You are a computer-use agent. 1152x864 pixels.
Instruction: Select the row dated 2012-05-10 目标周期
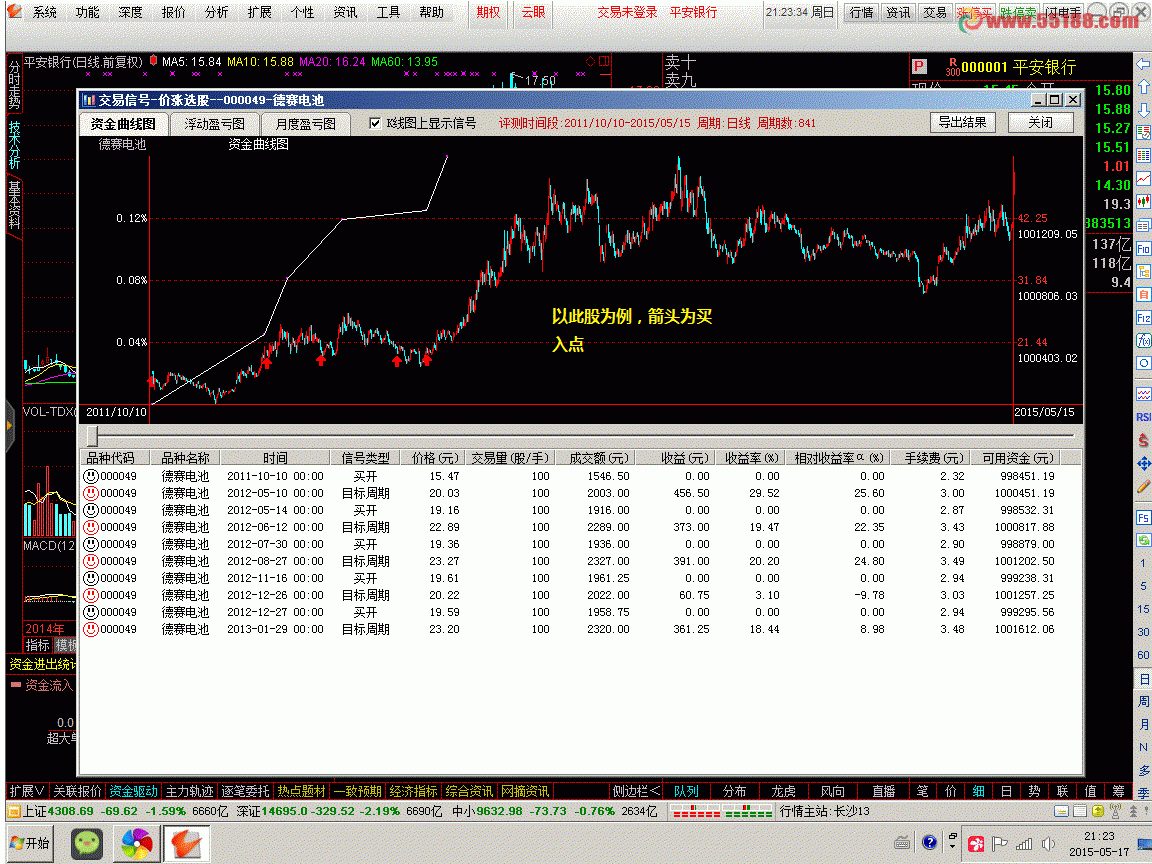point(580,493)
